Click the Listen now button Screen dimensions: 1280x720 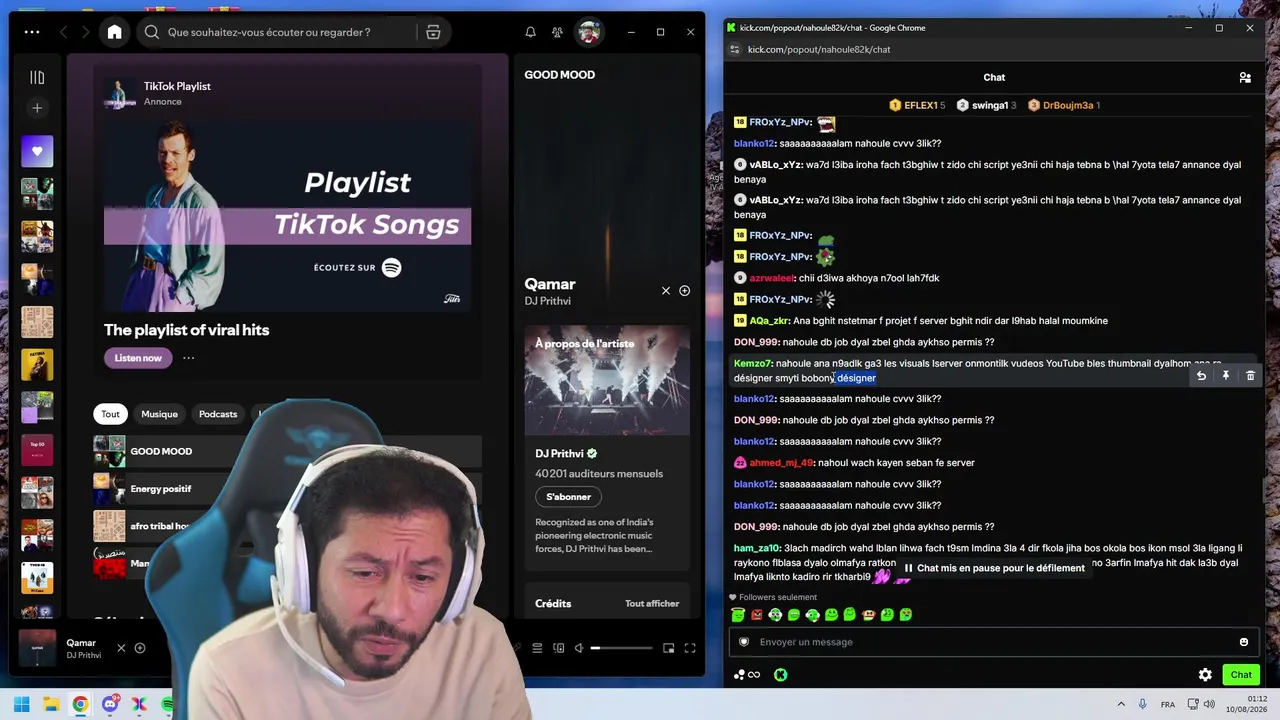[138, 358]
